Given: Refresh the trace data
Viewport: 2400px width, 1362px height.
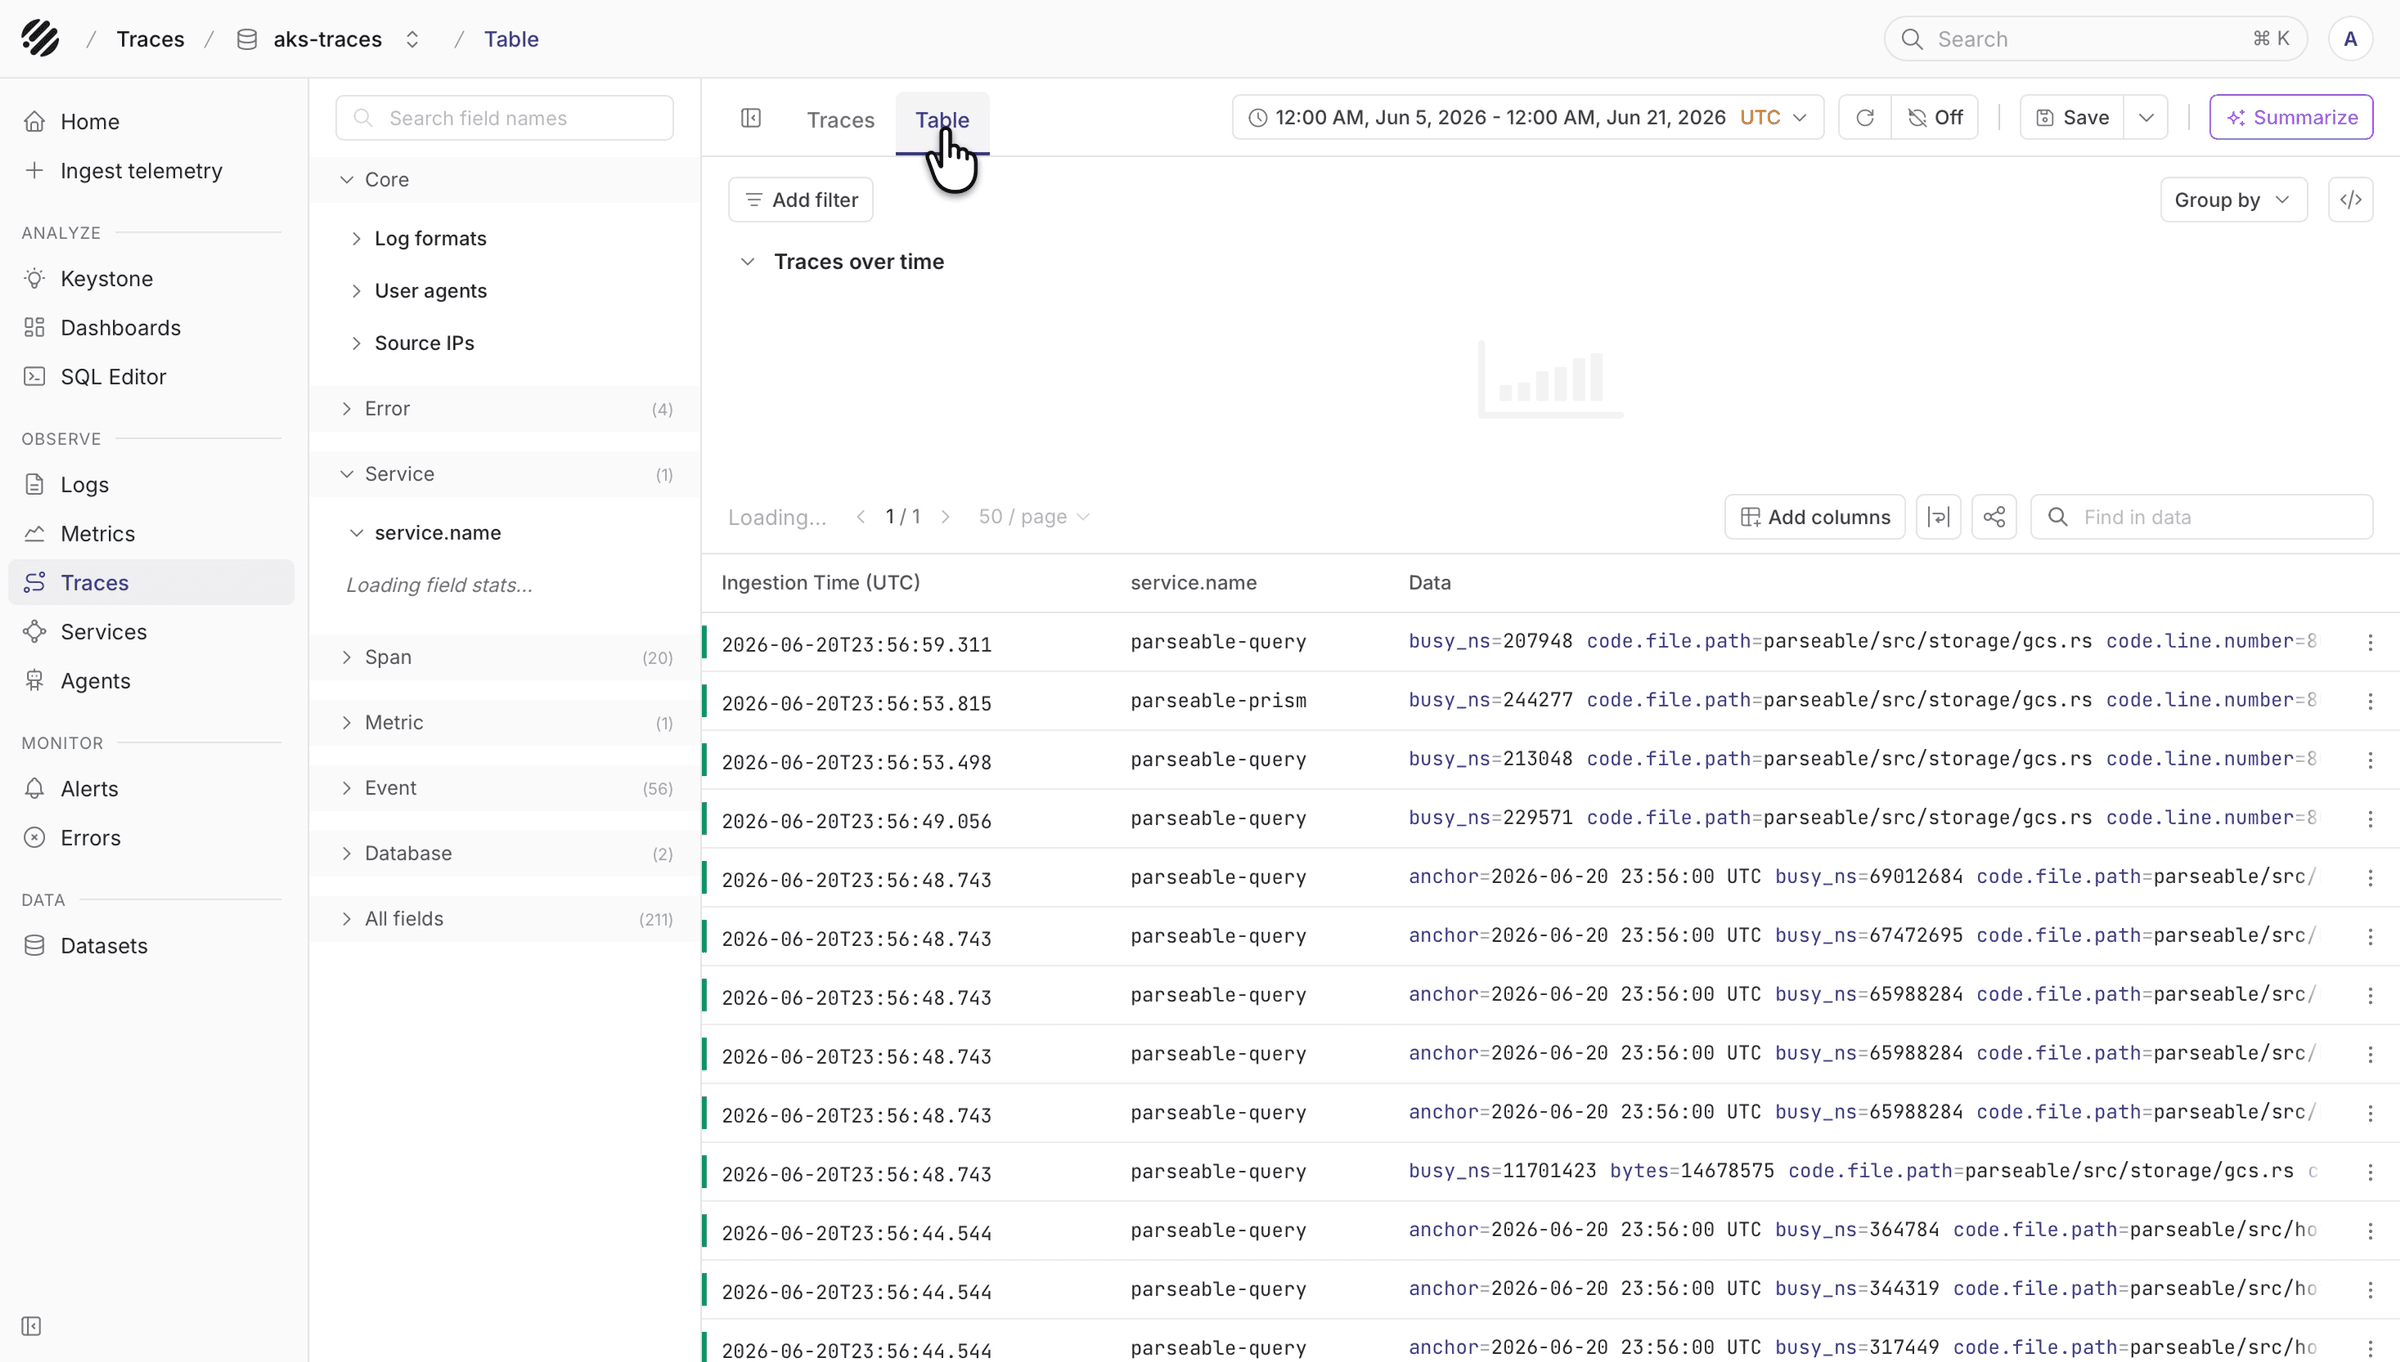Looking at the screenshot, I should click(1865, 118).
